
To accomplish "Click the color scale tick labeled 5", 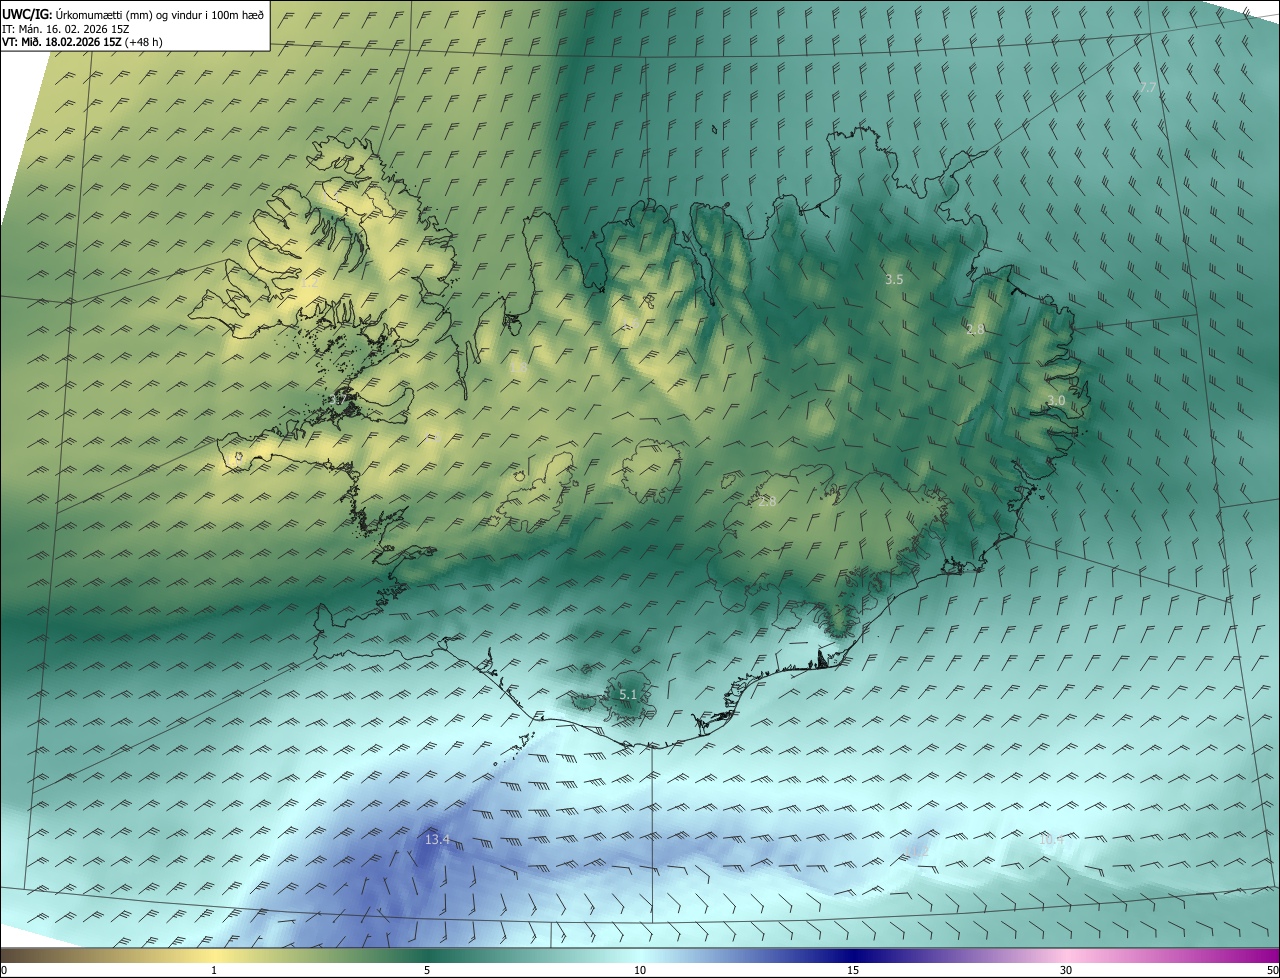I will (427, 970).
